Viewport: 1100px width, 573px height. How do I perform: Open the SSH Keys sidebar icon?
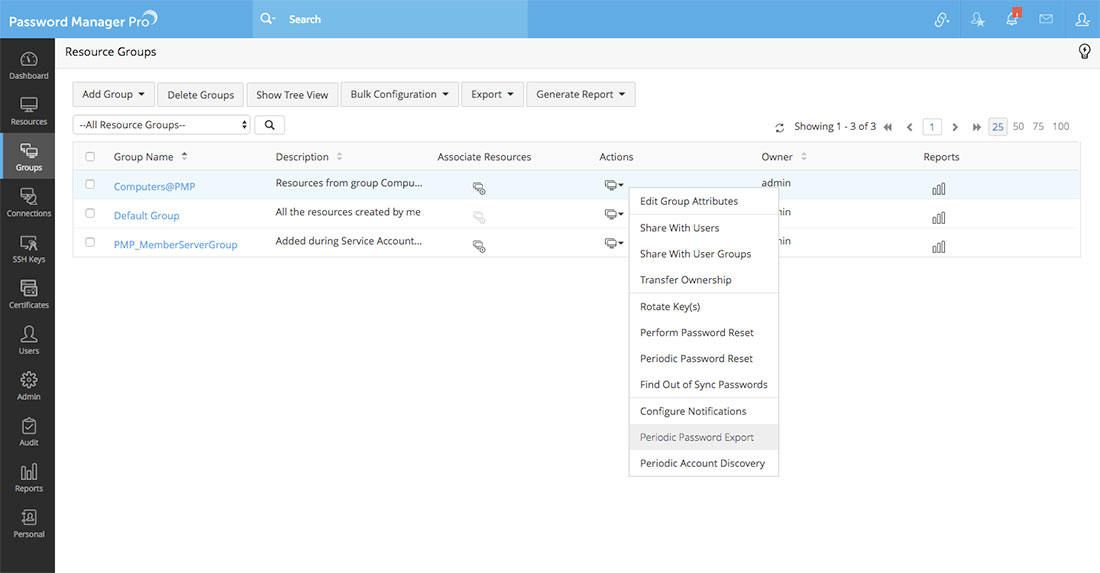pos(28,247)
